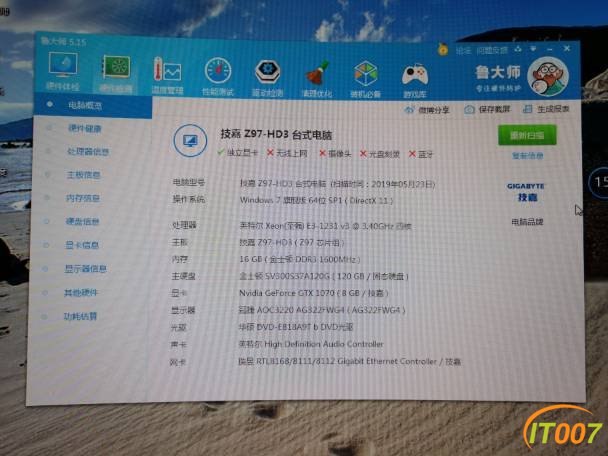
Task: Click the Nvidia GeForce GTX 1070 value
Action: coord(314,293)
